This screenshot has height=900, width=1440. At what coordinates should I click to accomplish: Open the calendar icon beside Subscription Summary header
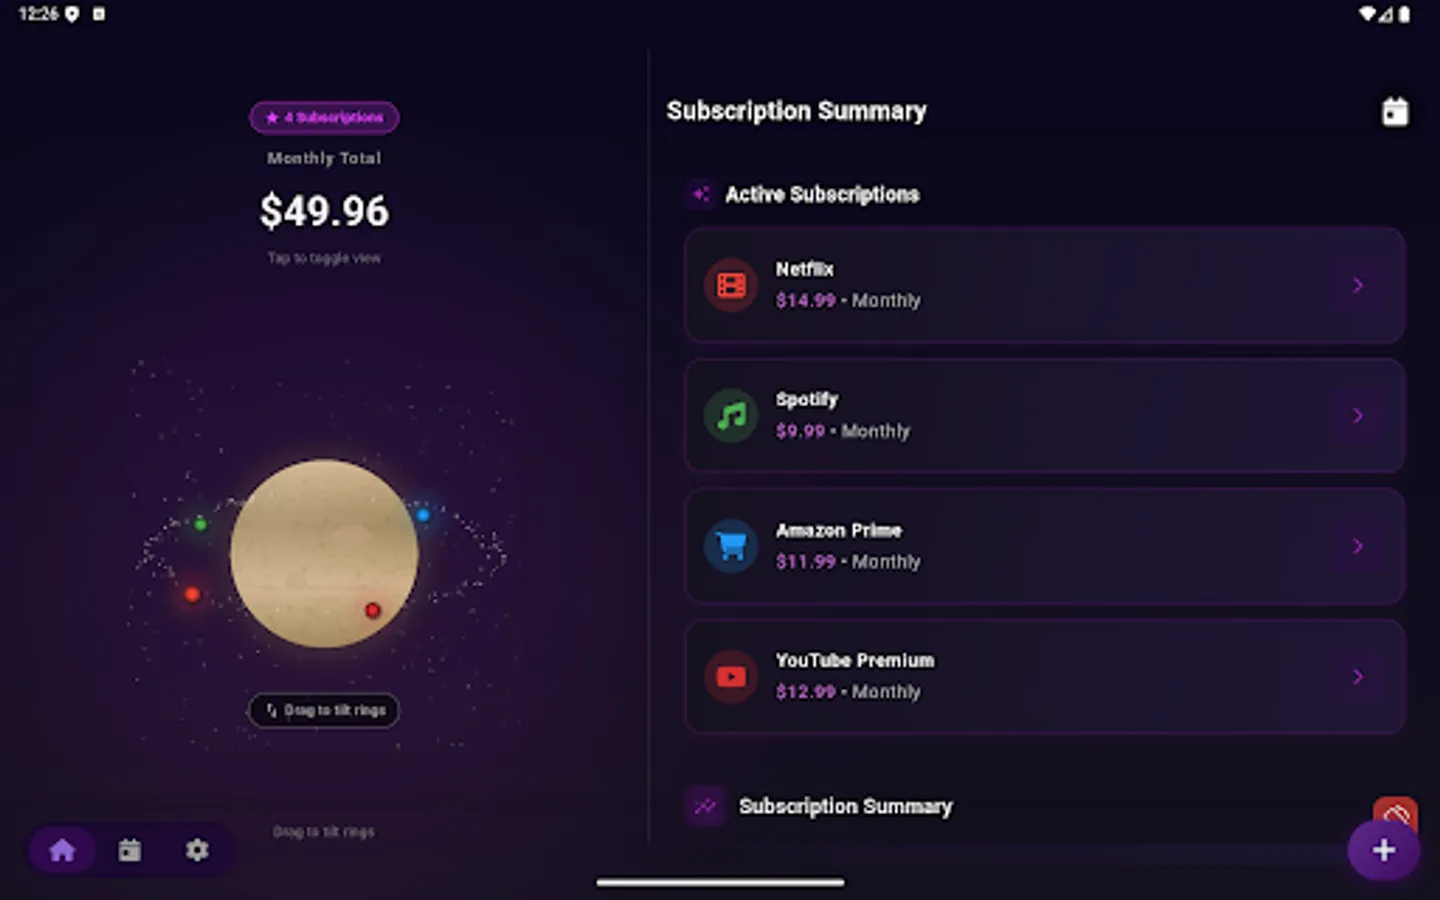pyautogui.click(x=1394, y=110)
